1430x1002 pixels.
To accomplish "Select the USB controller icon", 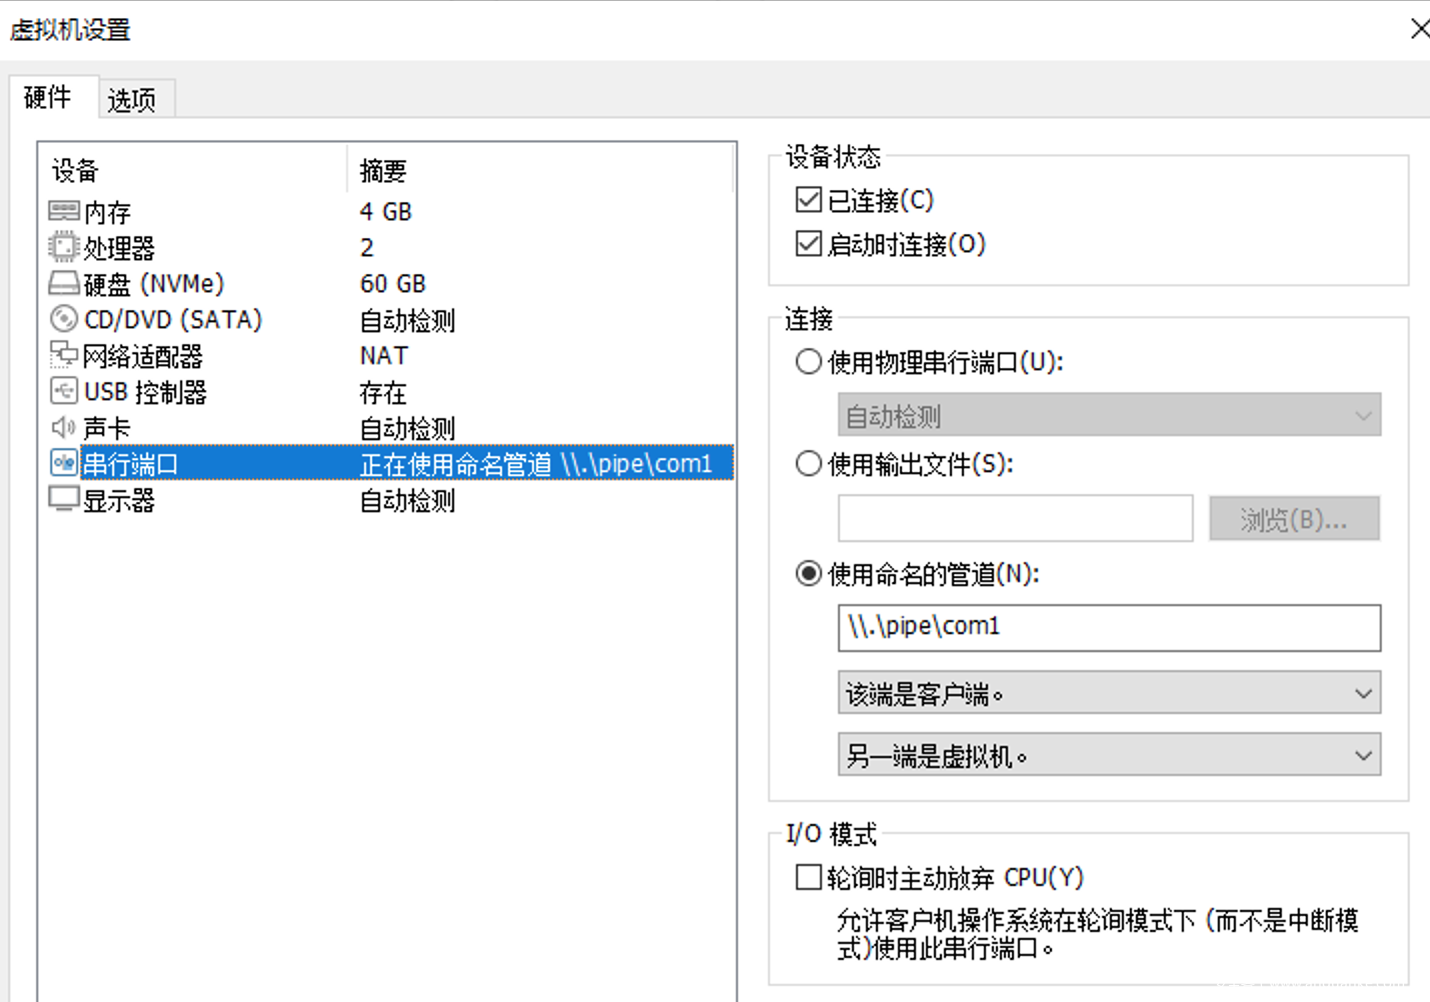I will pyautogui.click(x=63, y=391).
